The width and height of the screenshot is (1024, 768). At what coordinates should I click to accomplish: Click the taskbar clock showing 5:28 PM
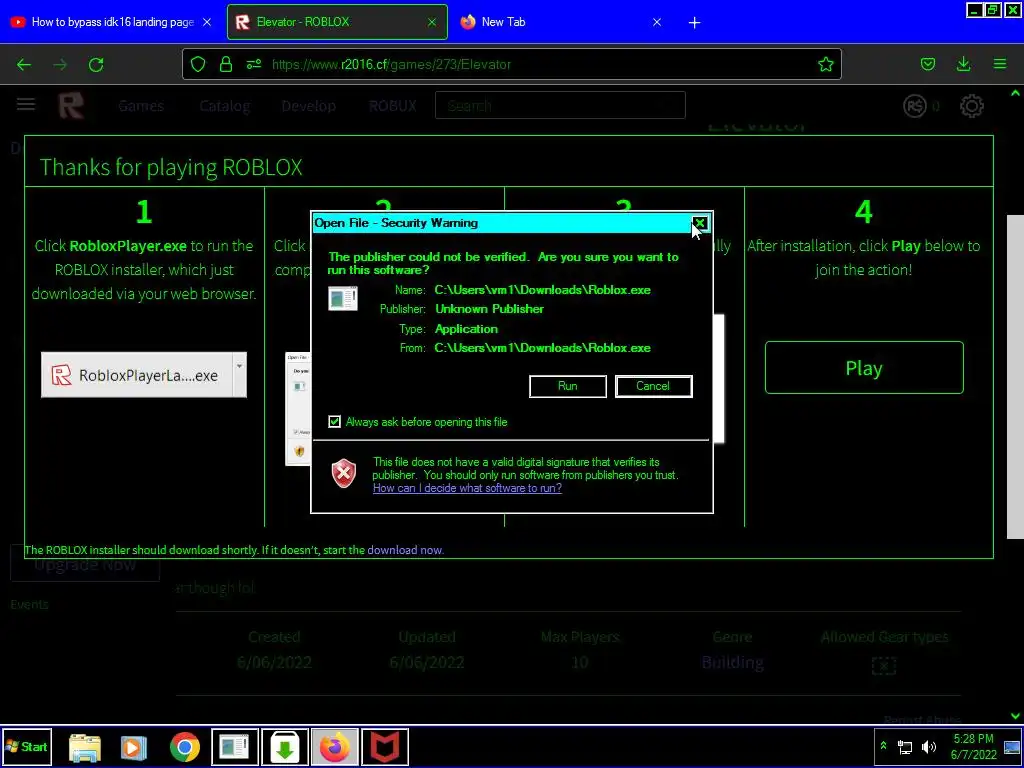[x=973, y=746]
